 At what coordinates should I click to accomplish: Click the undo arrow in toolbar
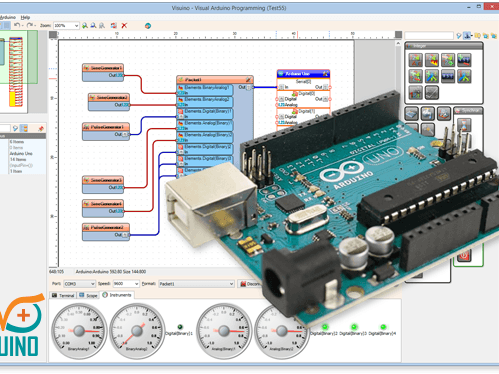click(17, 25)
